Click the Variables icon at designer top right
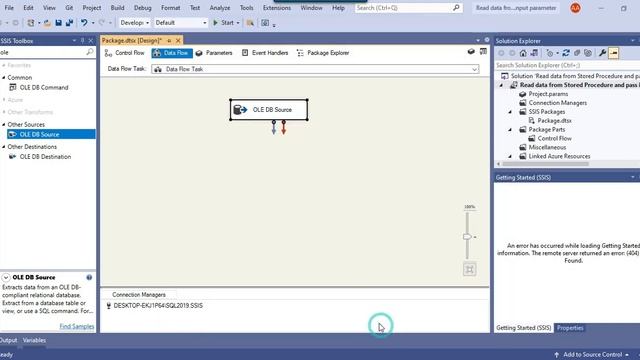The height and width of the screenshot is (360, 640). [x=471, y=51]
